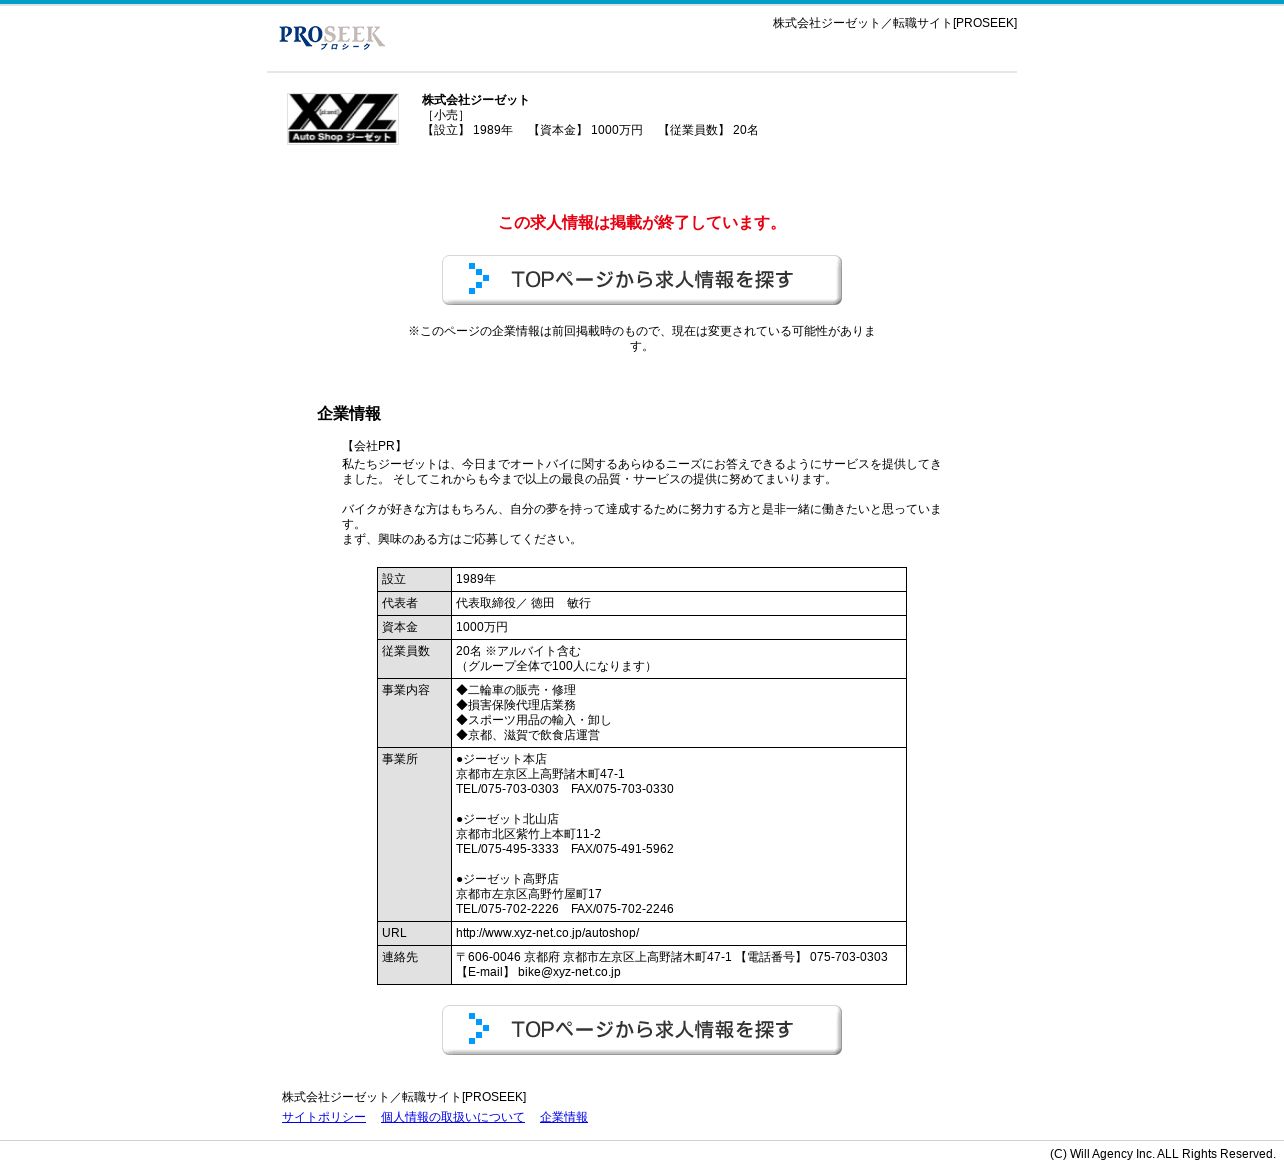Screen dimensions: 1284x1163
Task: Click the copyright Will Agency Inc. text
Action: coord(1162,1154)
